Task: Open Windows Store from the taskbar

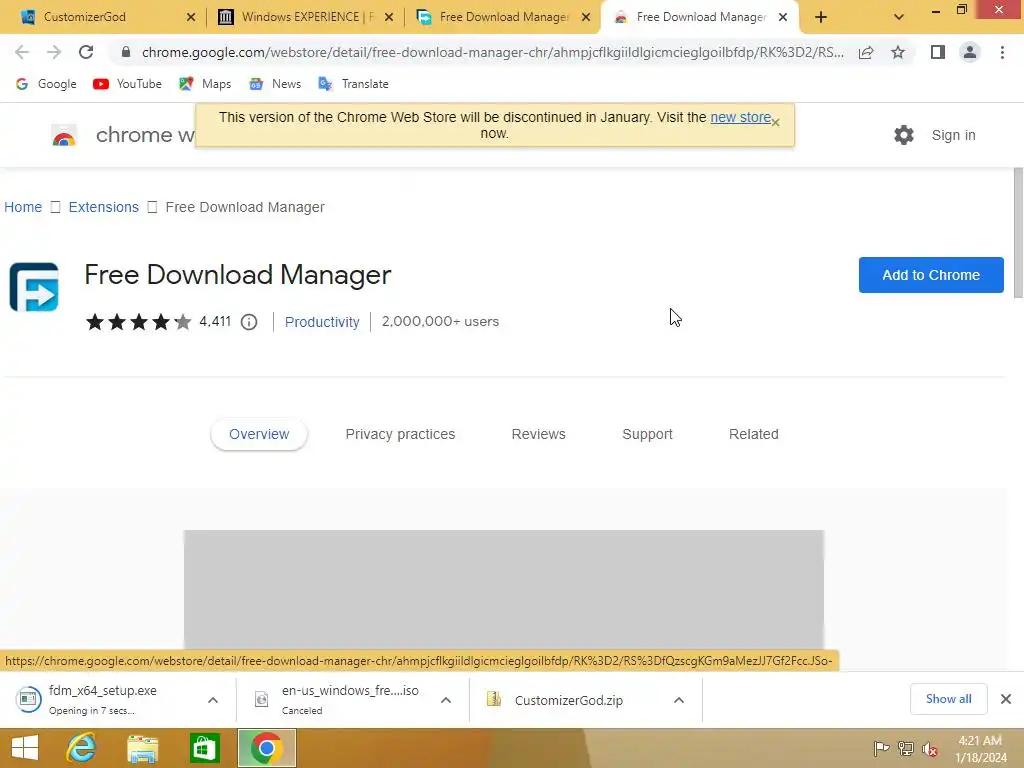Action: 204,748
